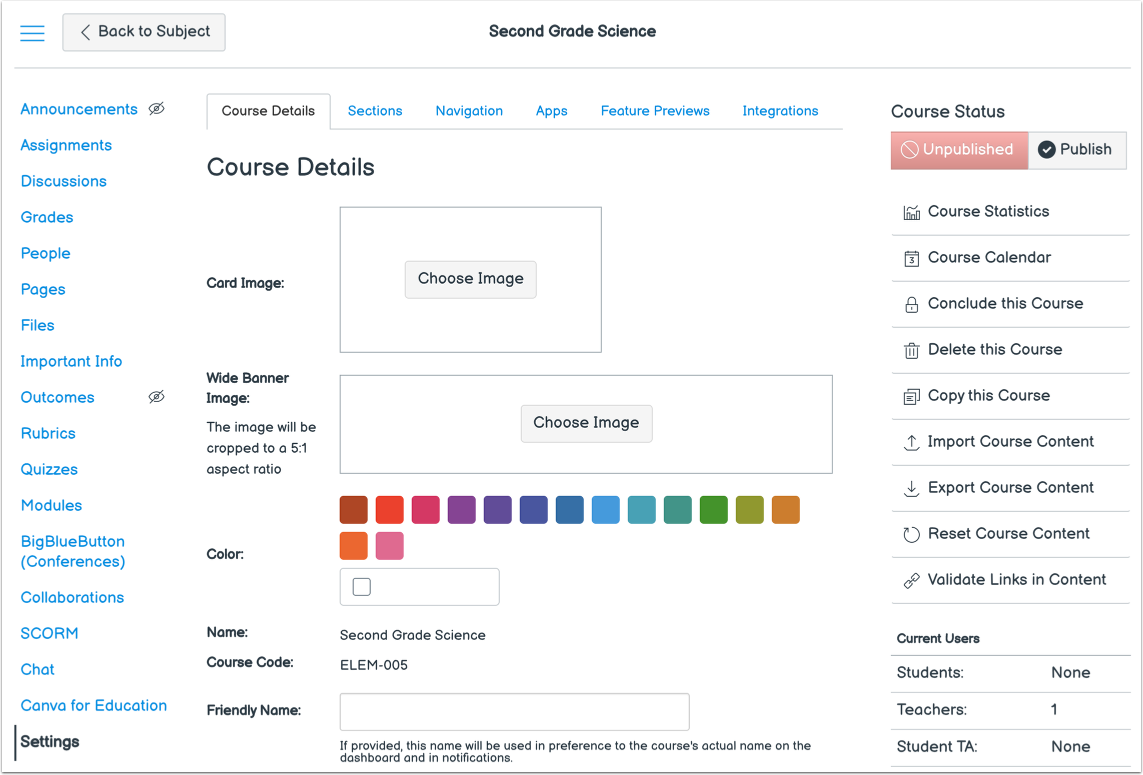Click the Copy this Course icon
1143x775 pixels.
pos(911,397)
